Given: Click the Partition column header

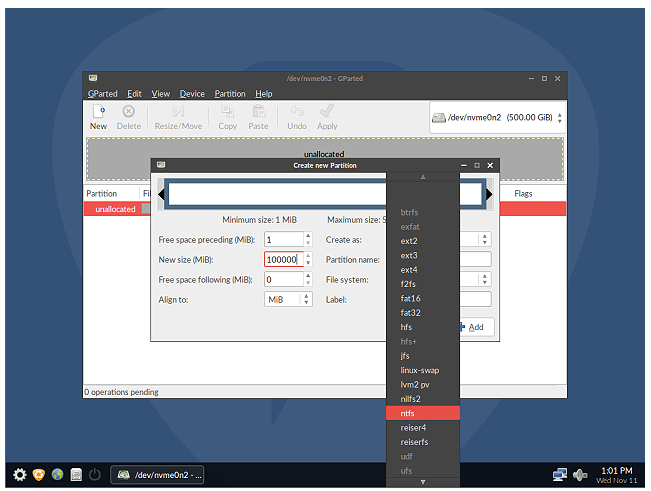Looking at the screenshot, I should (x=102, y=193).
